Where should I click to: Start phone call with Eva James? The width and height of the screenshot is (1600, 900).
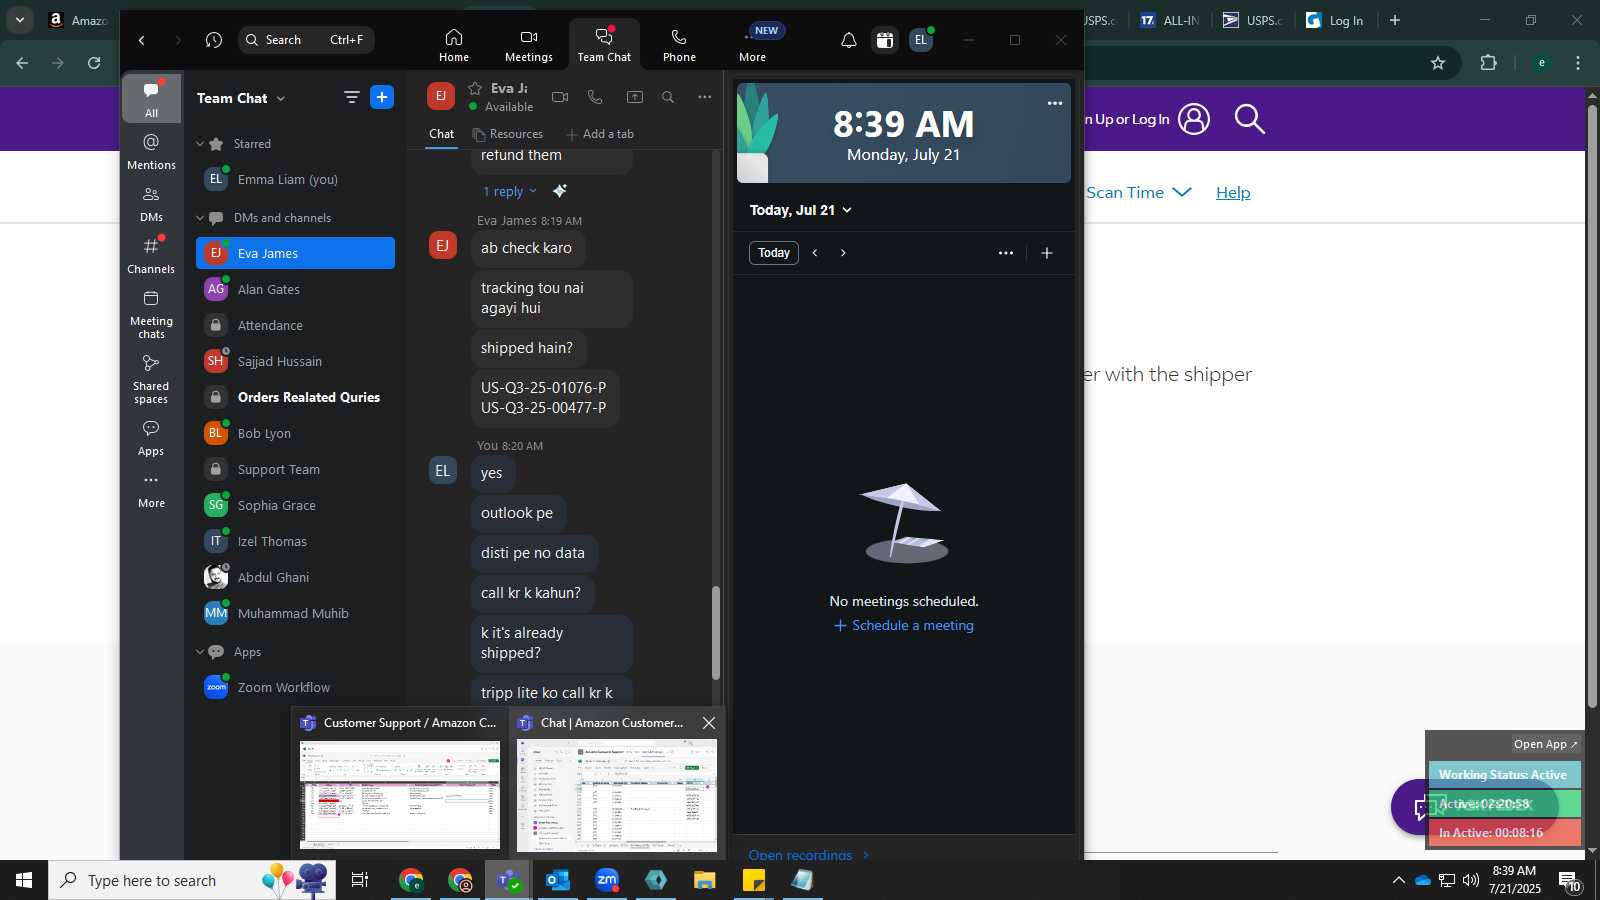(x=595, y=97)
